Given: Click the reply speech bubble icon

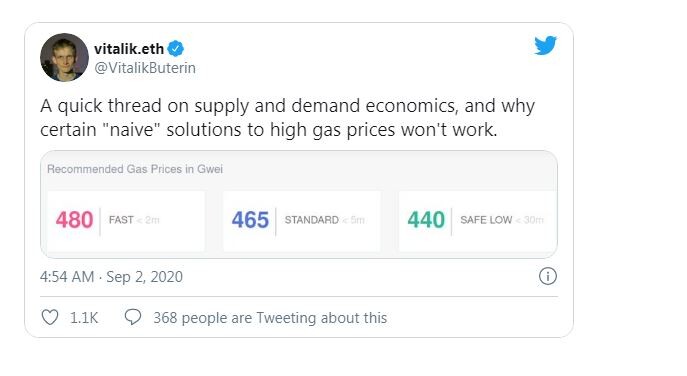Looking at the screenshot, I should point(133,317).
